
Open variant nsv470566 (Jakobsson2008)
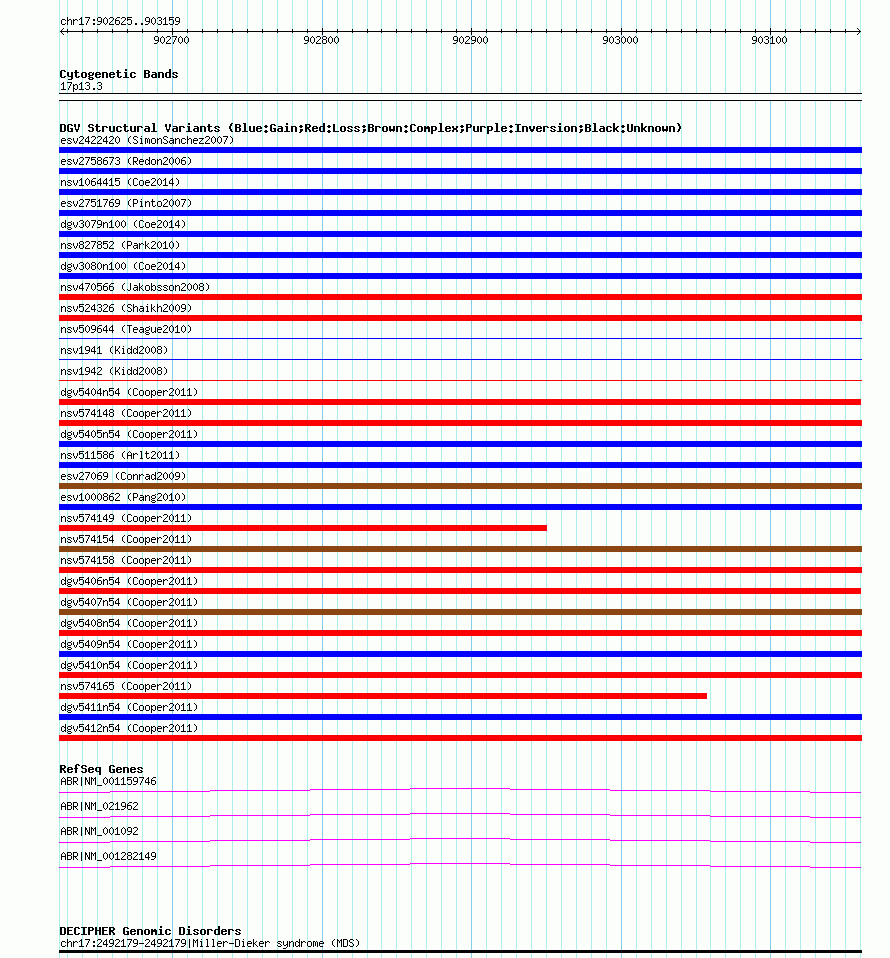point(135,287)
